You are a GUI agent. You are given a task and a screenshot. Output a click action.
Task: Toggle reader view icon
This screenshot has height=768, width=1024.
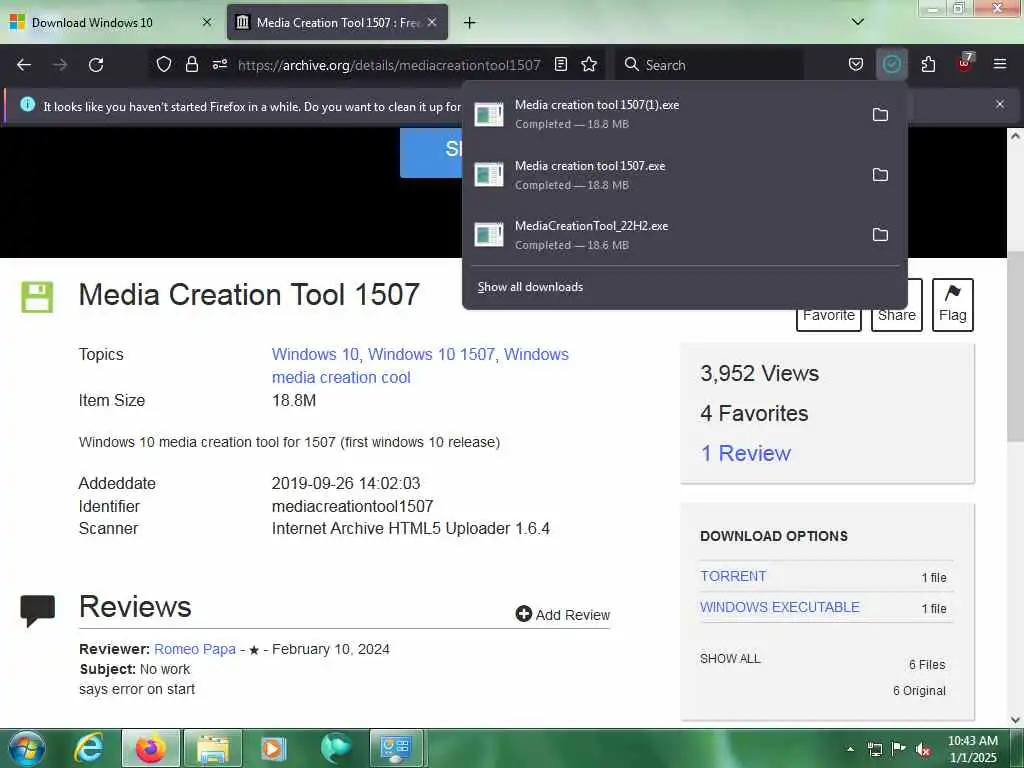pos(560,64)
